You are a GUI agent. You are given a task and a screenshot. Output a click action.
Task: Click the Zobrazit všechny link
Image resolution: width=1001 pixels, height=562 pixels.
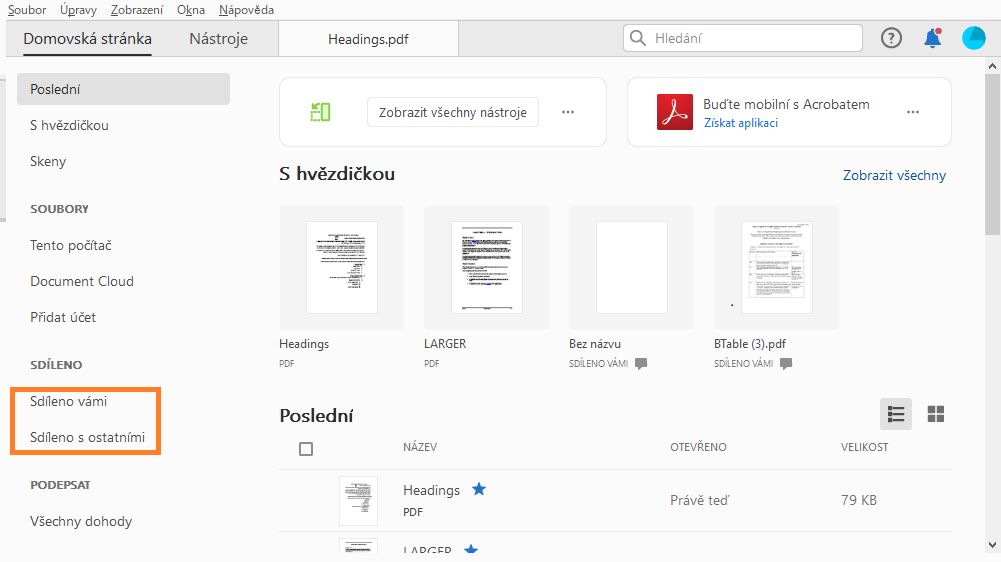(894, 175)
